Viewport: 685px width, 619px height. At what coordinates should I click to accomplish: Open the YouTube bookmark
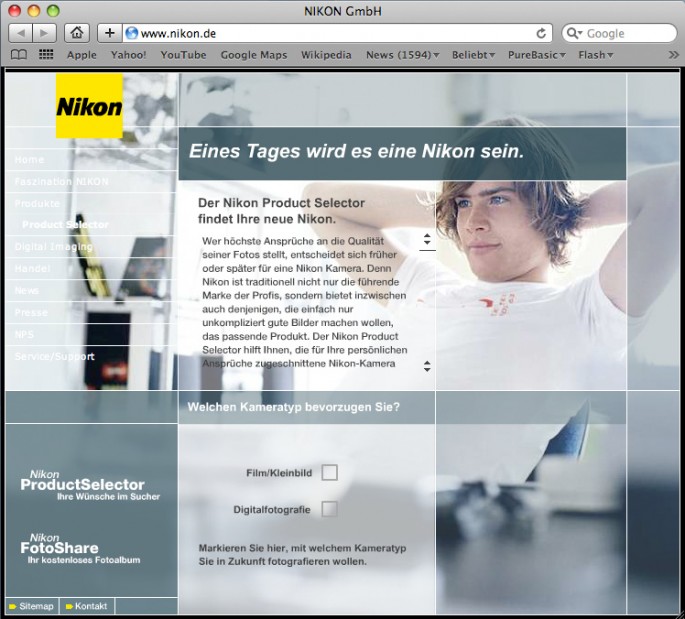tap(183, 55)
